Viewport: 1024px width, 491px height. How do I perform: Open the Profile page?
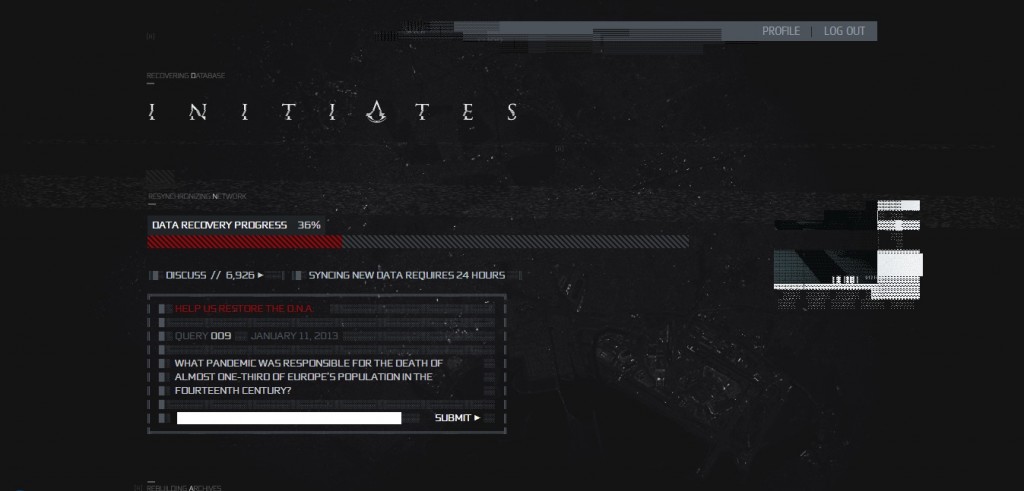(x=781, y=31)
